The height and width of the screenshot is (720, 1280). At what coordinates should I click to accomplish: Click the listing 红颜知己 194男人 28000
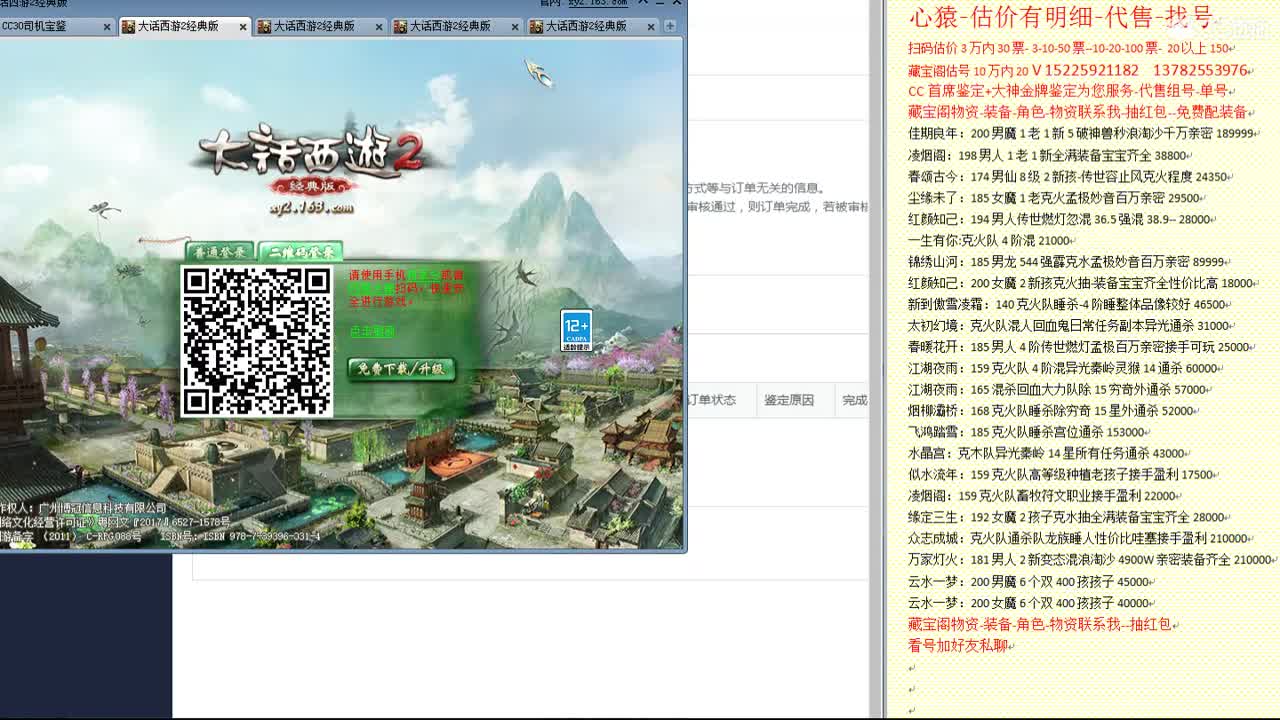1060,219
